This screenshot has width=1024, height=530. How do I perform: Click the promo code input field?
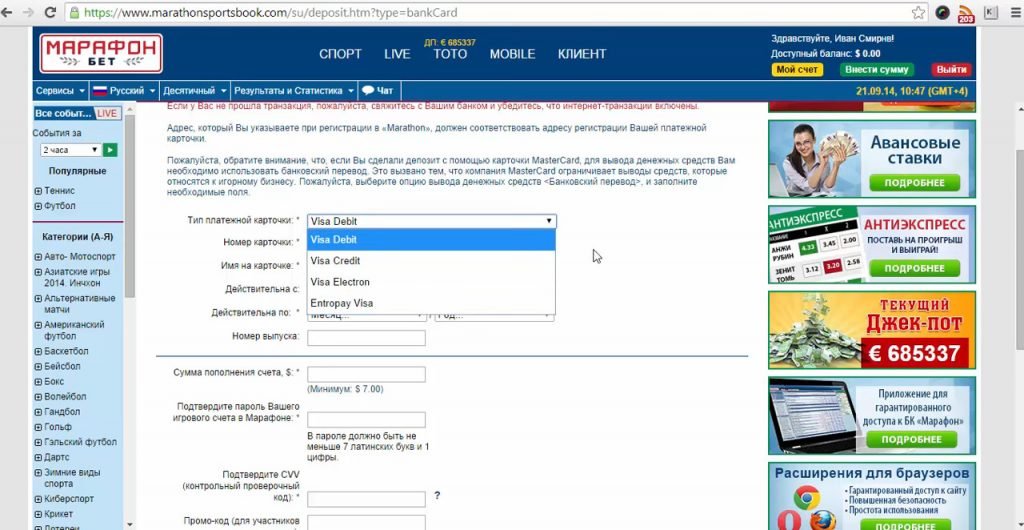tap(366, 523)
